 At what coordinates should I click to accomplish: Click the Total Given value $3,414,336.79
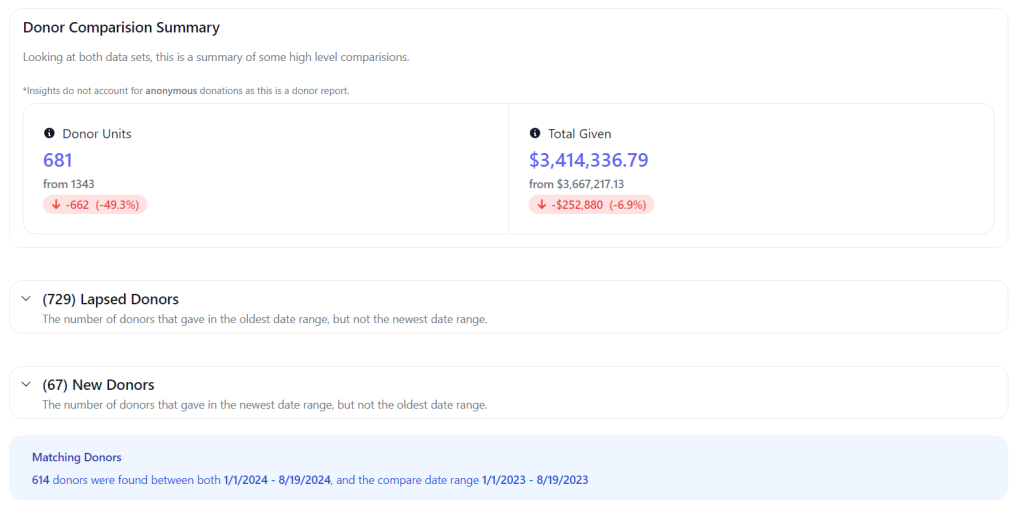(x=588, y=160)
